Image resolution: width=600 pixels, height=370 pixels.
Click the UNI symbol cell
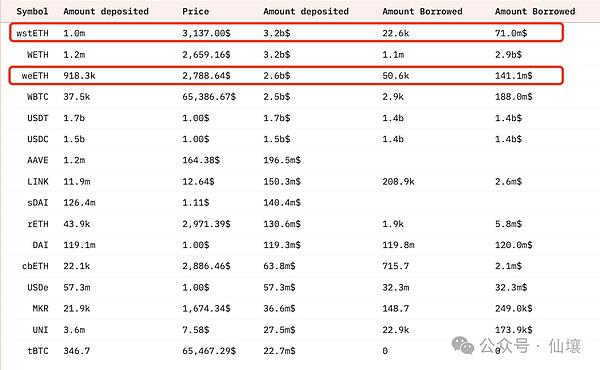40,329
